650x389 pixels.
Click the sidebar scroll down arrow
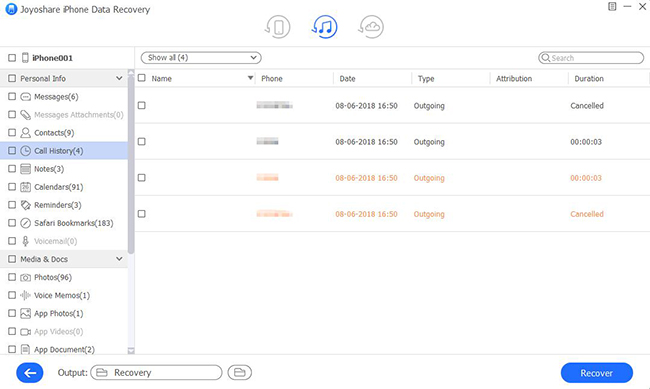pyautogui.click(x=131, y=351)
